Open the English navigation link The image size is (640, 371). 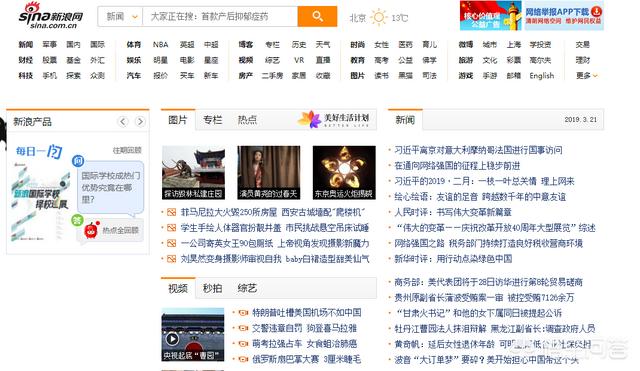[x=542, y=76]
